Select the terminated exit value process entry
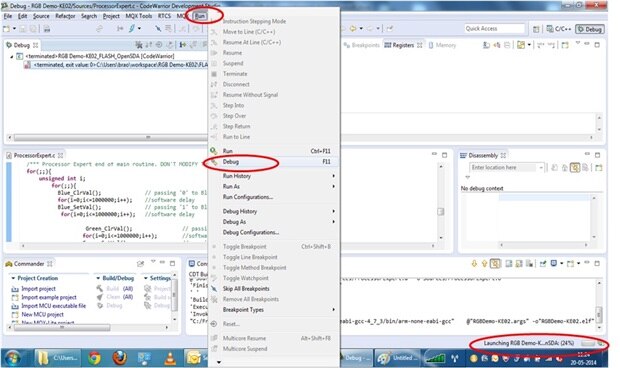620x368 pixels. tap(120, 65)
